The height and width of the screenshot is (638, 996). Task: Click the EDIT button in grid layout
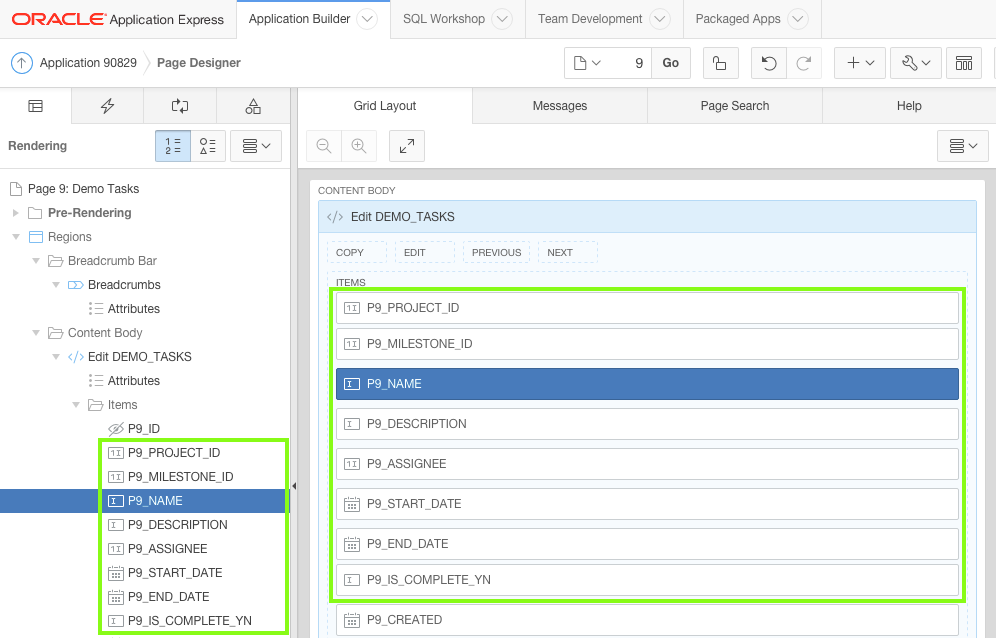[x=424, y=252]
